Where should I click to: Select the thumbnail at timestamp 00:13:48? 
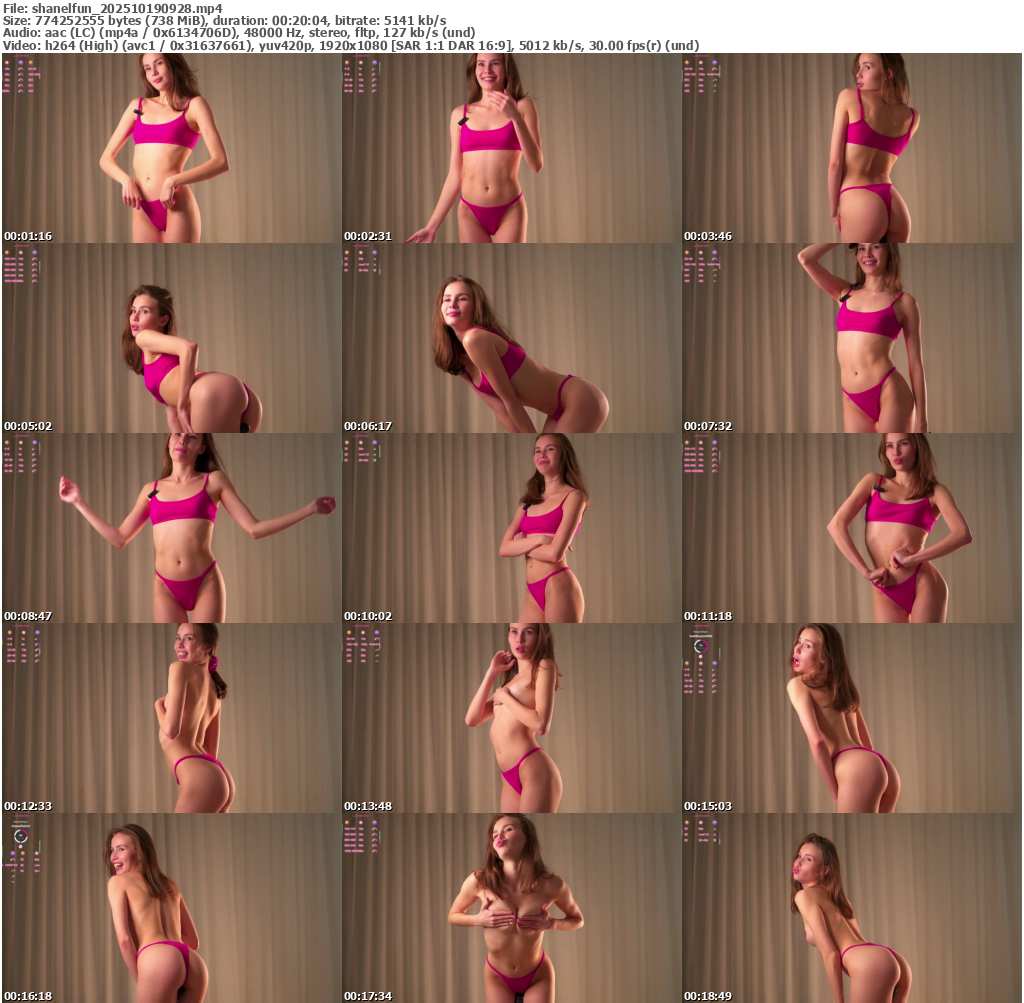point(511,718)
